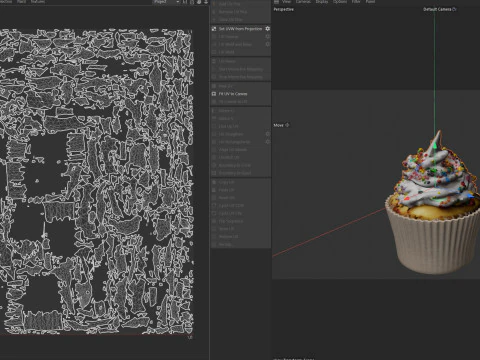Viewport: 480px width, 360px height.
Task: Run Fit UV in Canvas command
Action: point(233,94)
